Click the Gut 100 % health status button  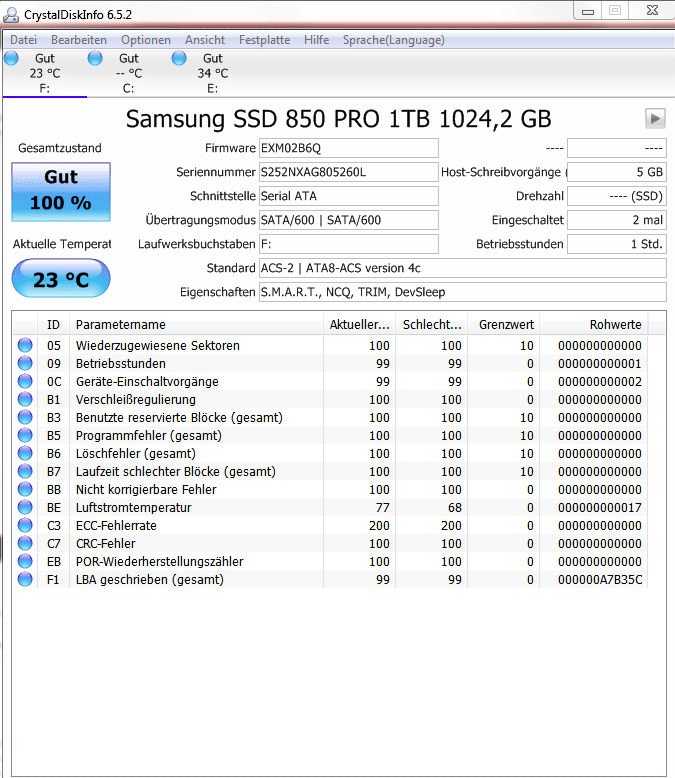click(61, 192)
